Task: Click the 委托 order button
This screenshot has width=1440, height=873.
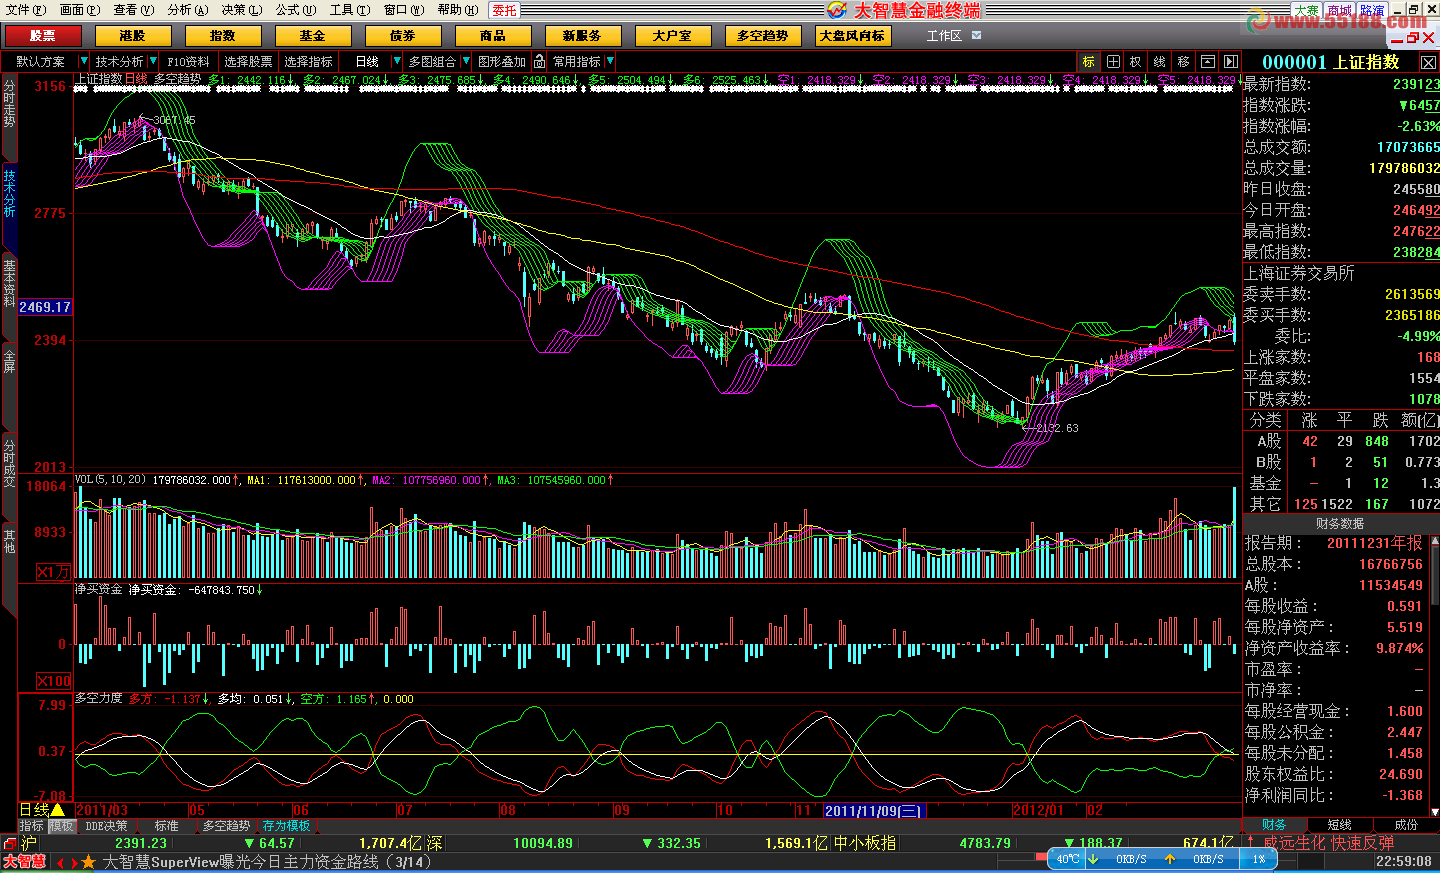Action: 505,10
